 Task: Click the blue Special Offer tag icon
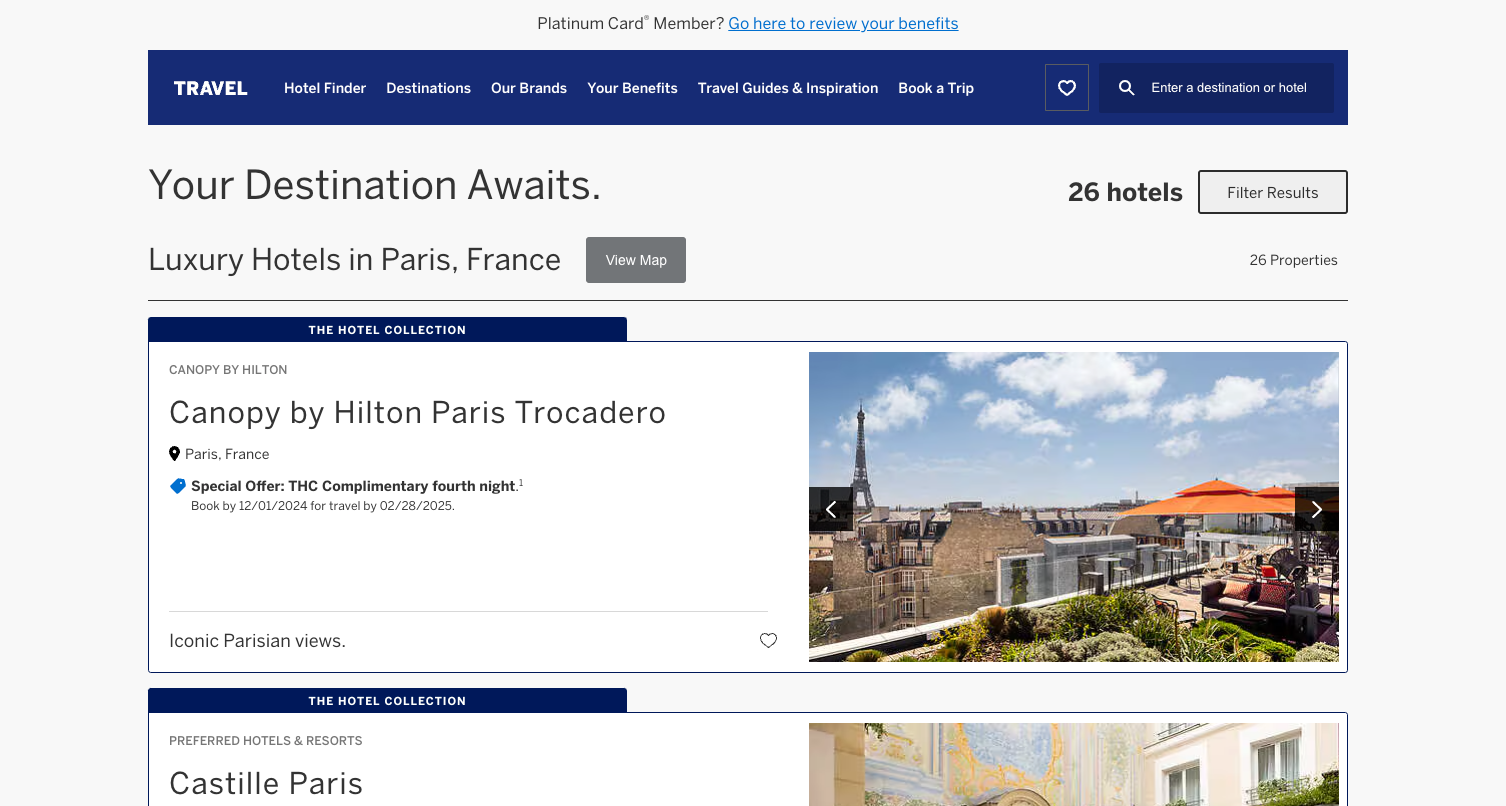(x=178, y=486)
